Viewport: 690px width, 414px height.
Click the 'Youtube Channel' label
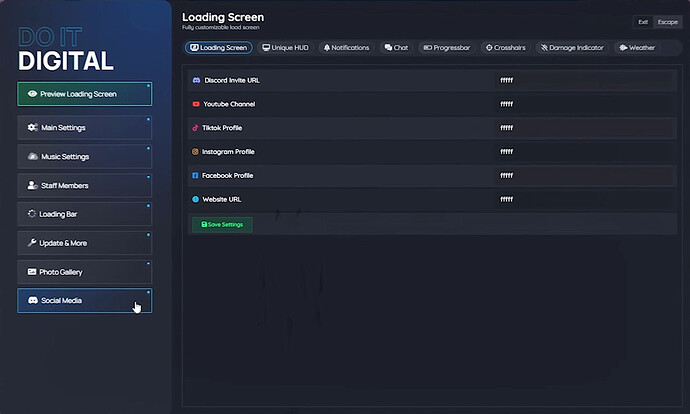tap(229, 104)
